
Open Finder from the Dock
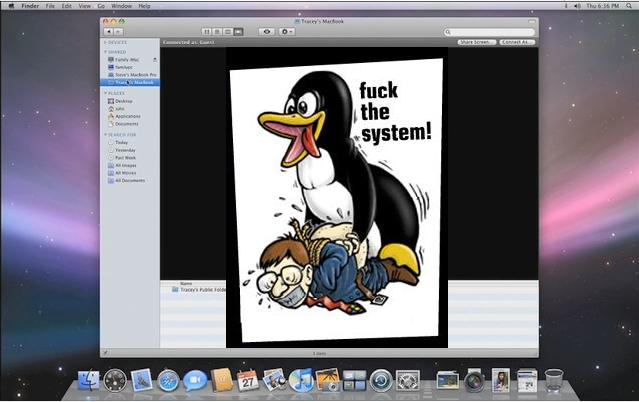click(x=88, y=380)
